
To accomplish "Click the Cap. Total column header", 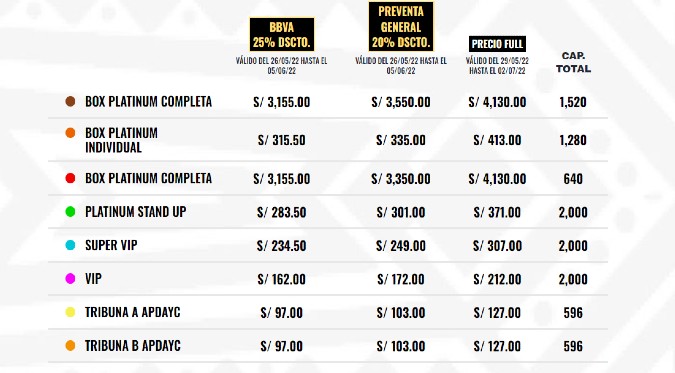I will click(x=573, y=62).
